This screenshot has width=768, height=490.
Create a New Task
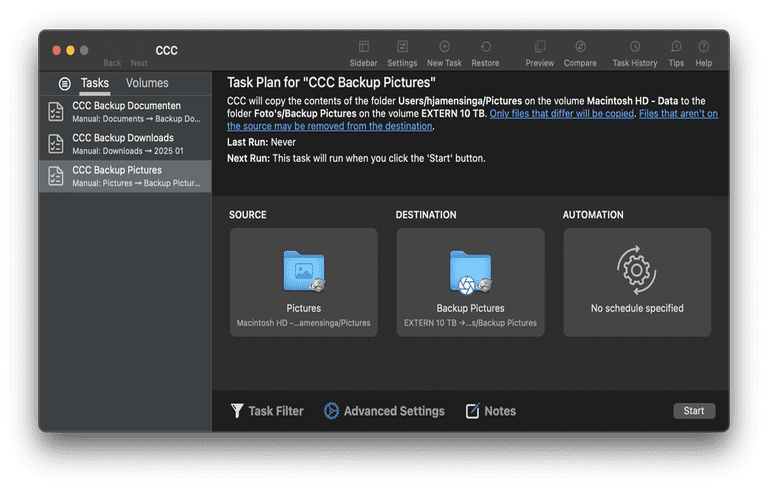444,47
